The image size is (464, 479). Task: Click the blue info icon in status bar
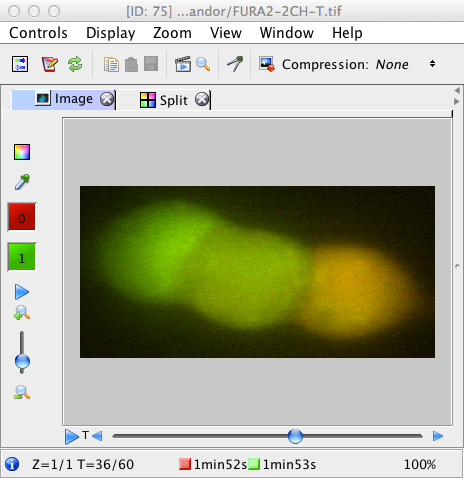point(12,464)
